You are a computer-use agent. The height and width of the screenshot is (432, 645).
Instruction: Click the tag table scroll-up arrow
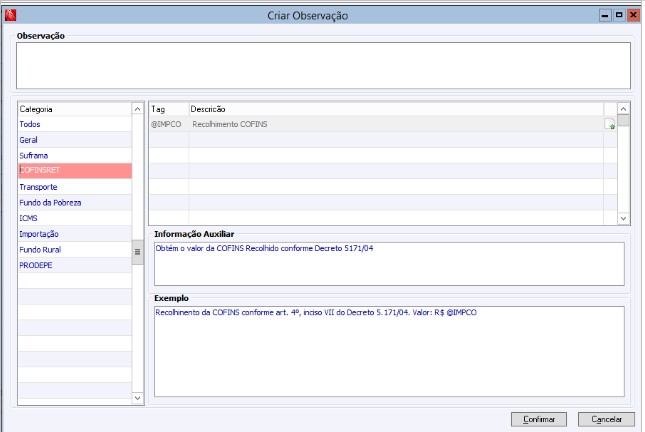(624, 109)
